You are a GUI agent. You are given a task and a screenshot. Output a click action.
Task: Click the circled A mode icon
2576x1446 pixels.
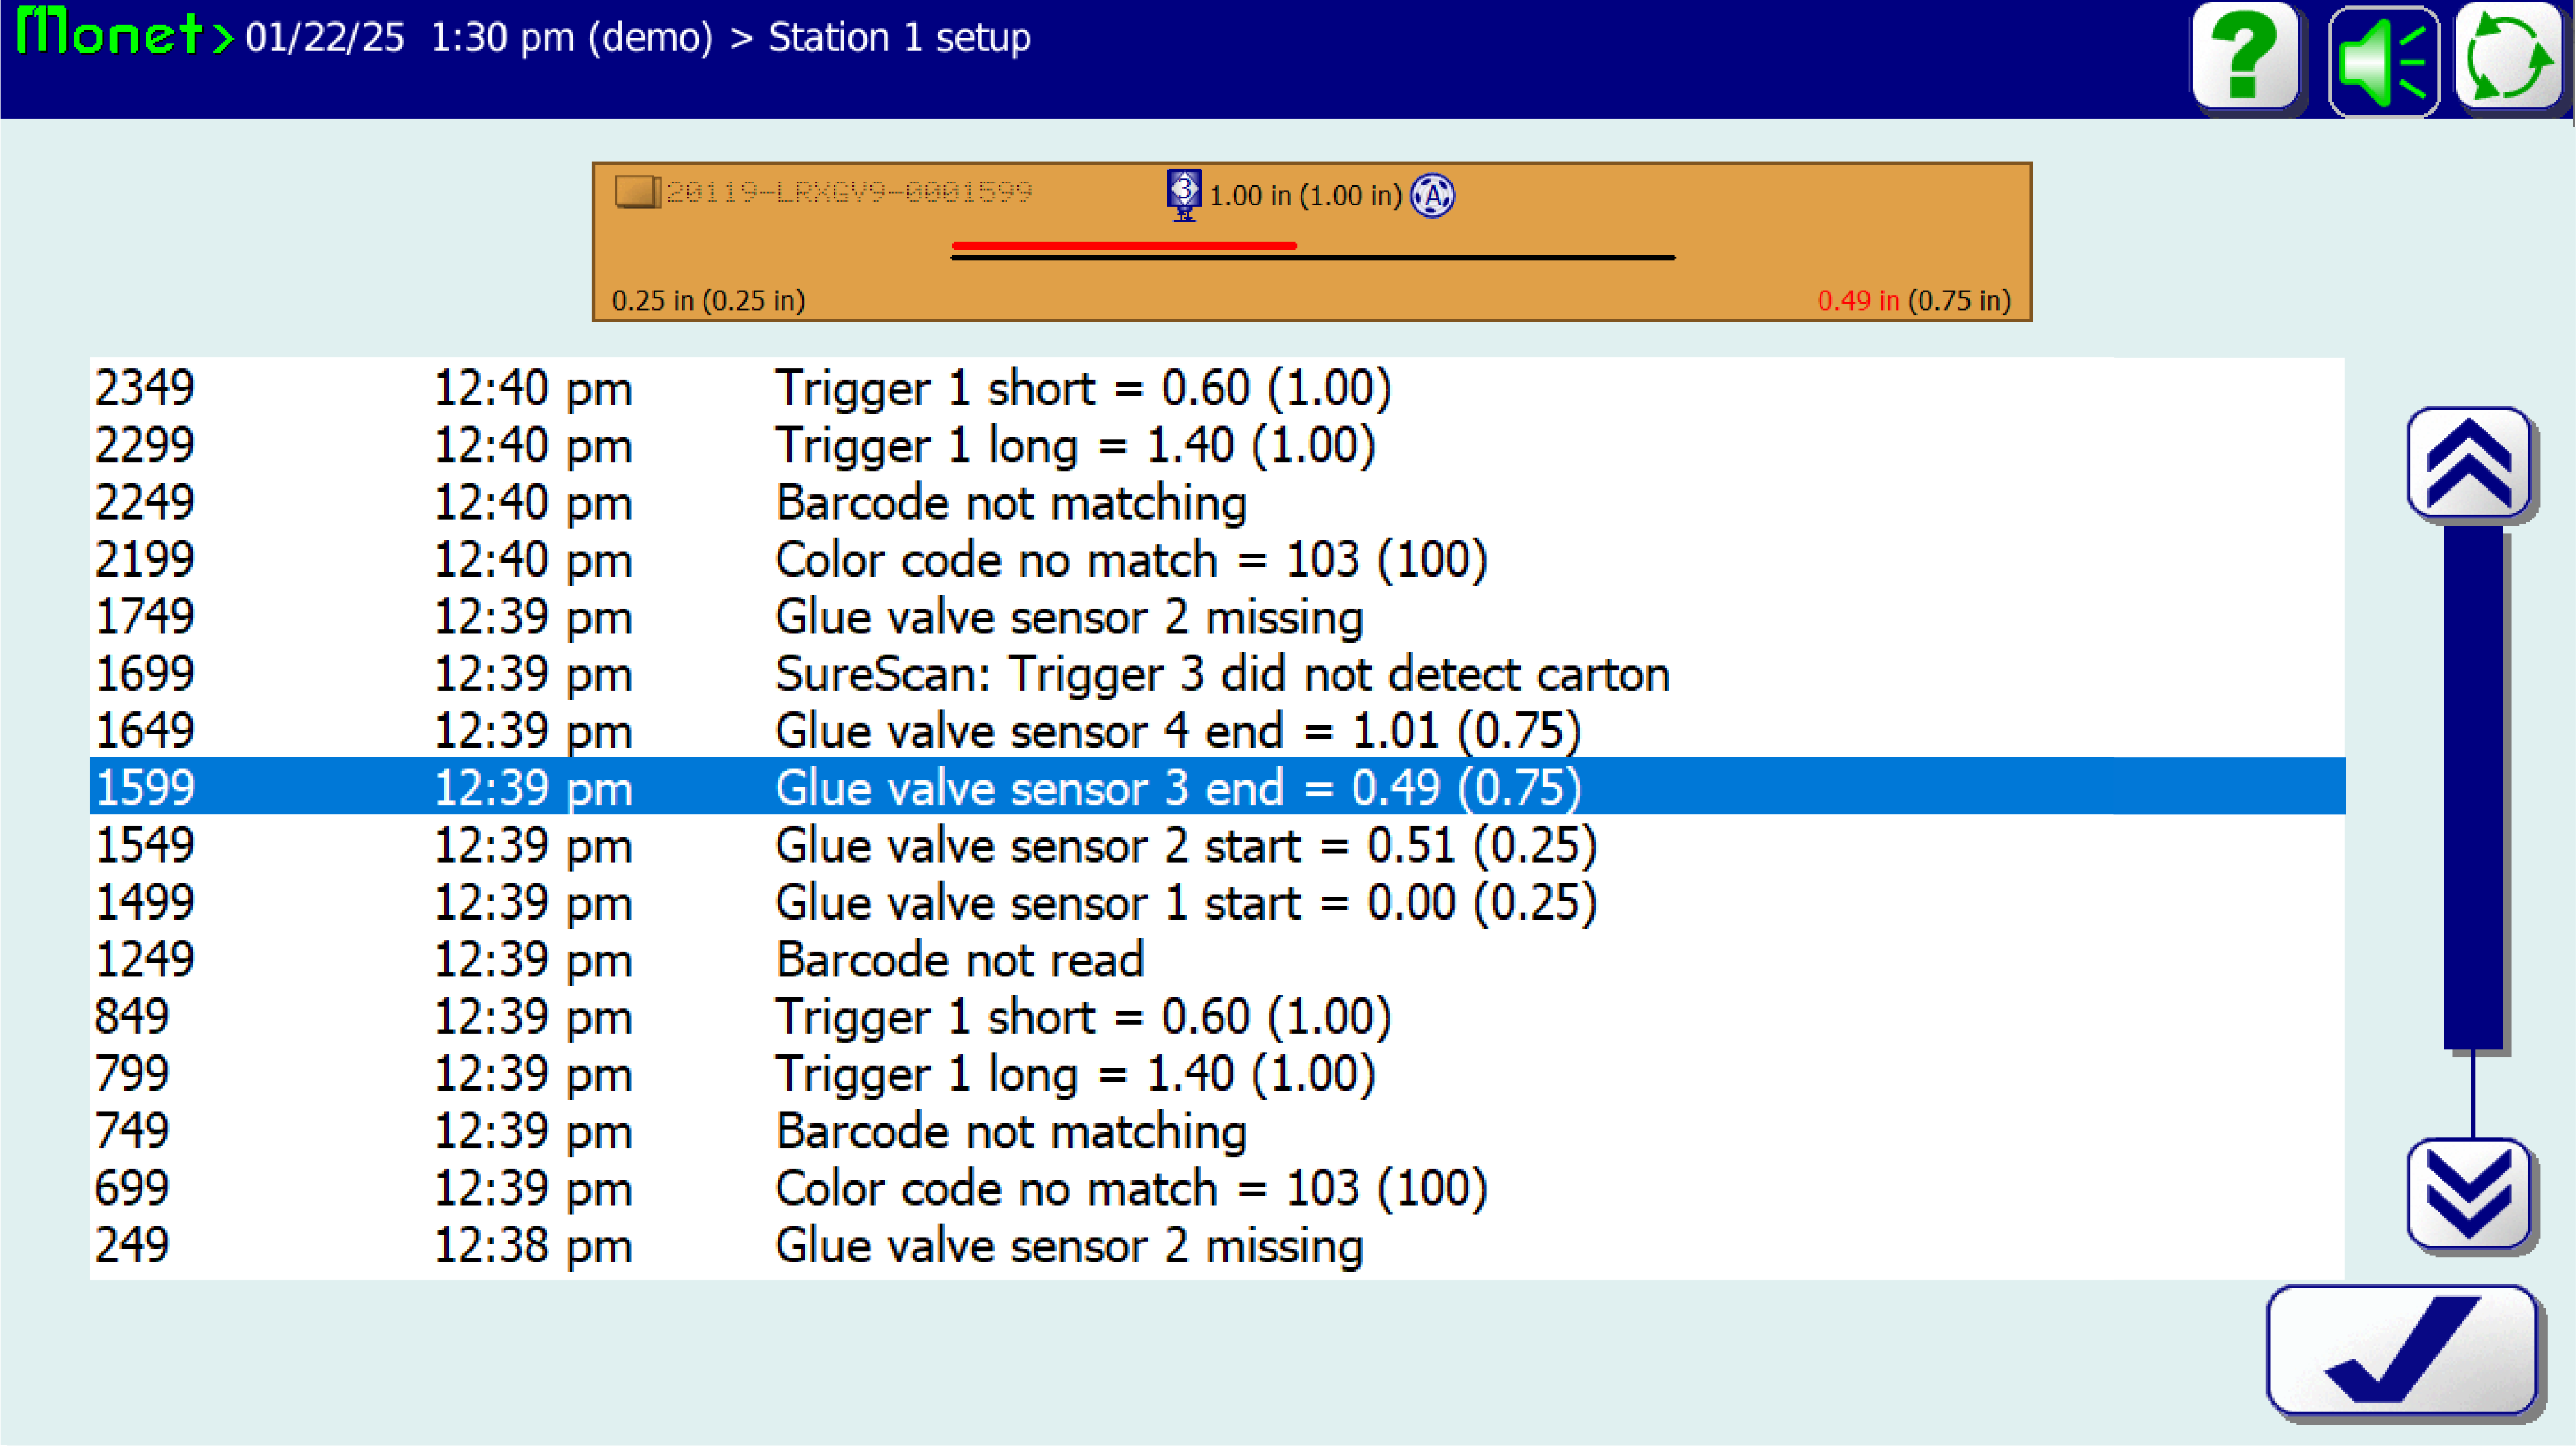pos(1432,195)
